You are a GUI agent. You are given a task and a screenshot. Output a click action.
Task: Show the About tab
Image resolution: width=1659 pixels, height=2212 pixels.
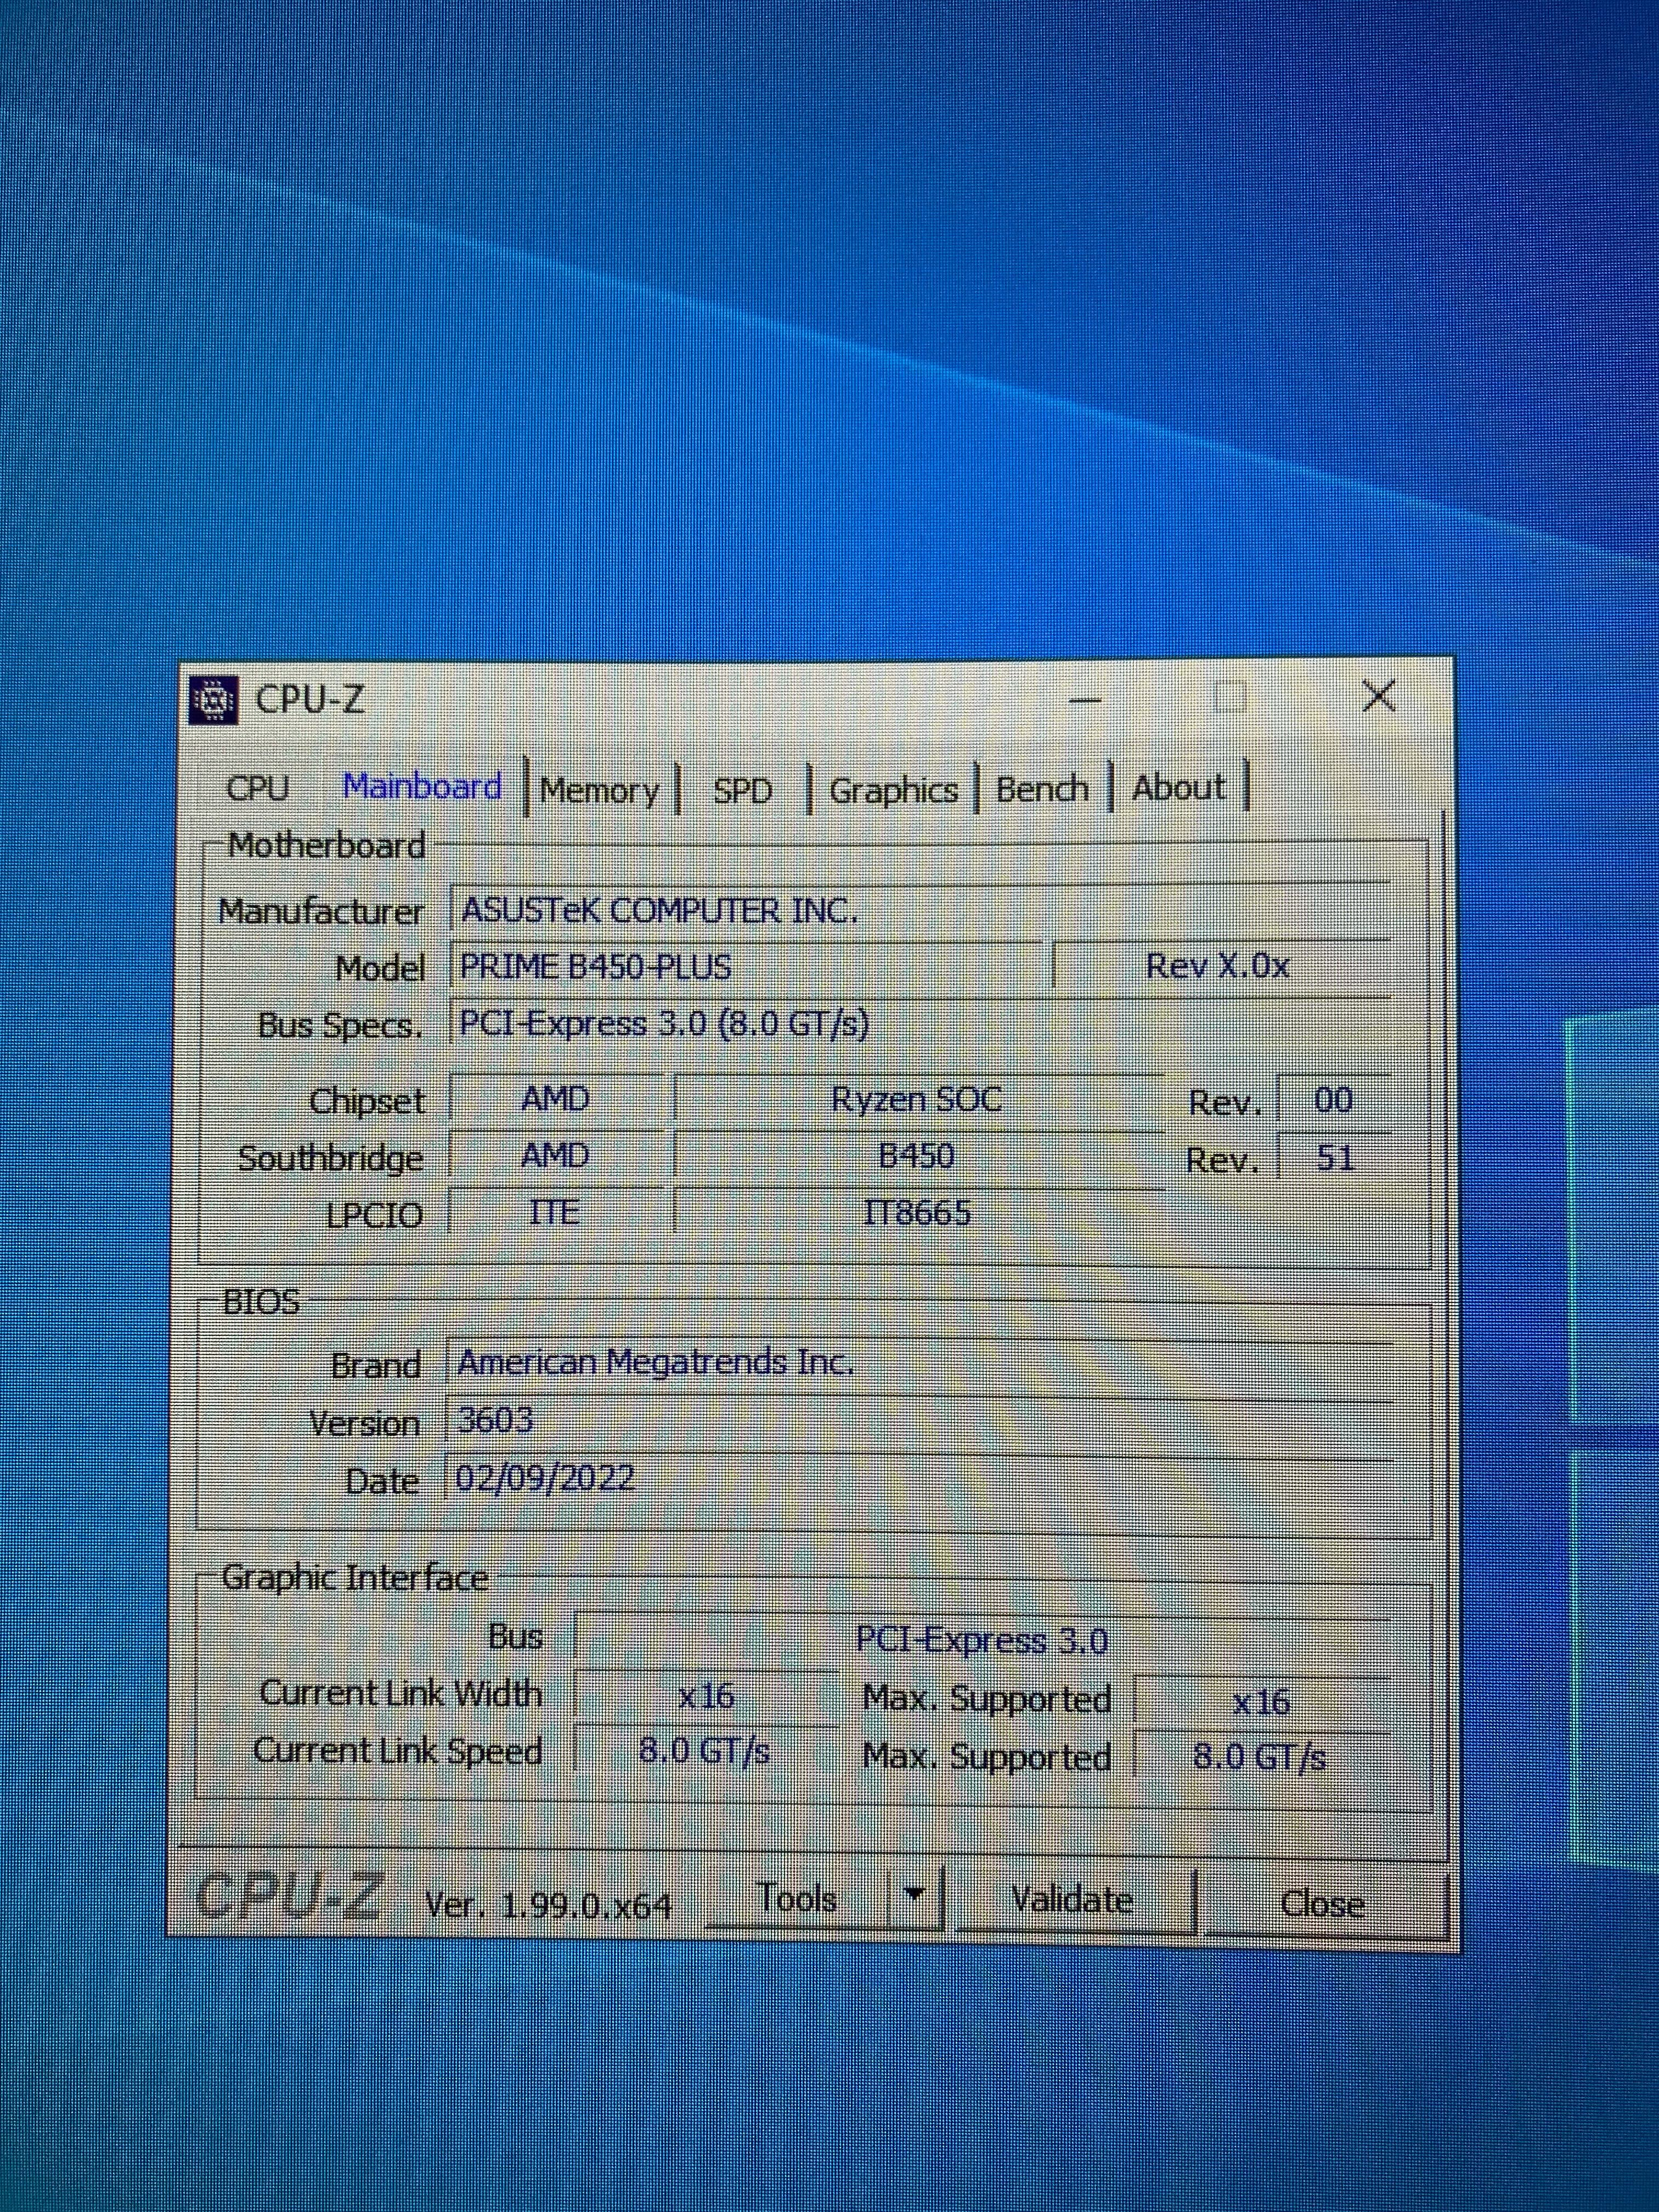[x=1178, y=788]
